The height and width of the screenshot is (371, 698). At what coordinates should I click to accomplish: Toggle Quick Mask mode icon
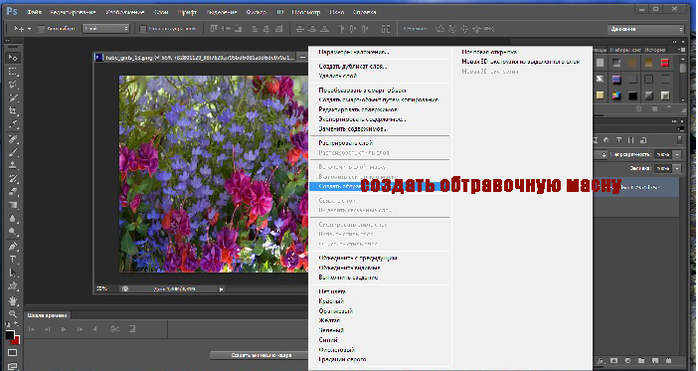(x=12, y=353)
